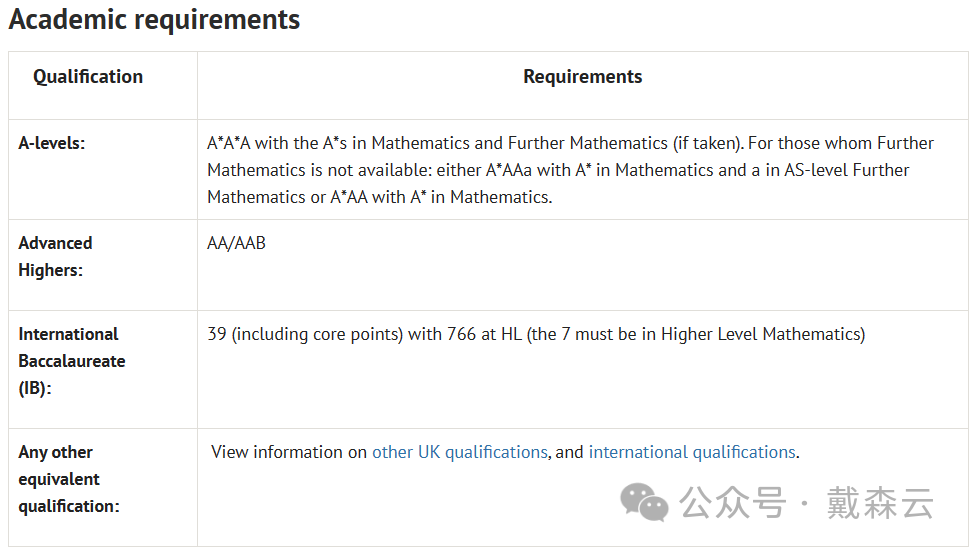Open the other UK qualifications link
Viewport: 976px width, 555px height.
[x=459, y=452]
